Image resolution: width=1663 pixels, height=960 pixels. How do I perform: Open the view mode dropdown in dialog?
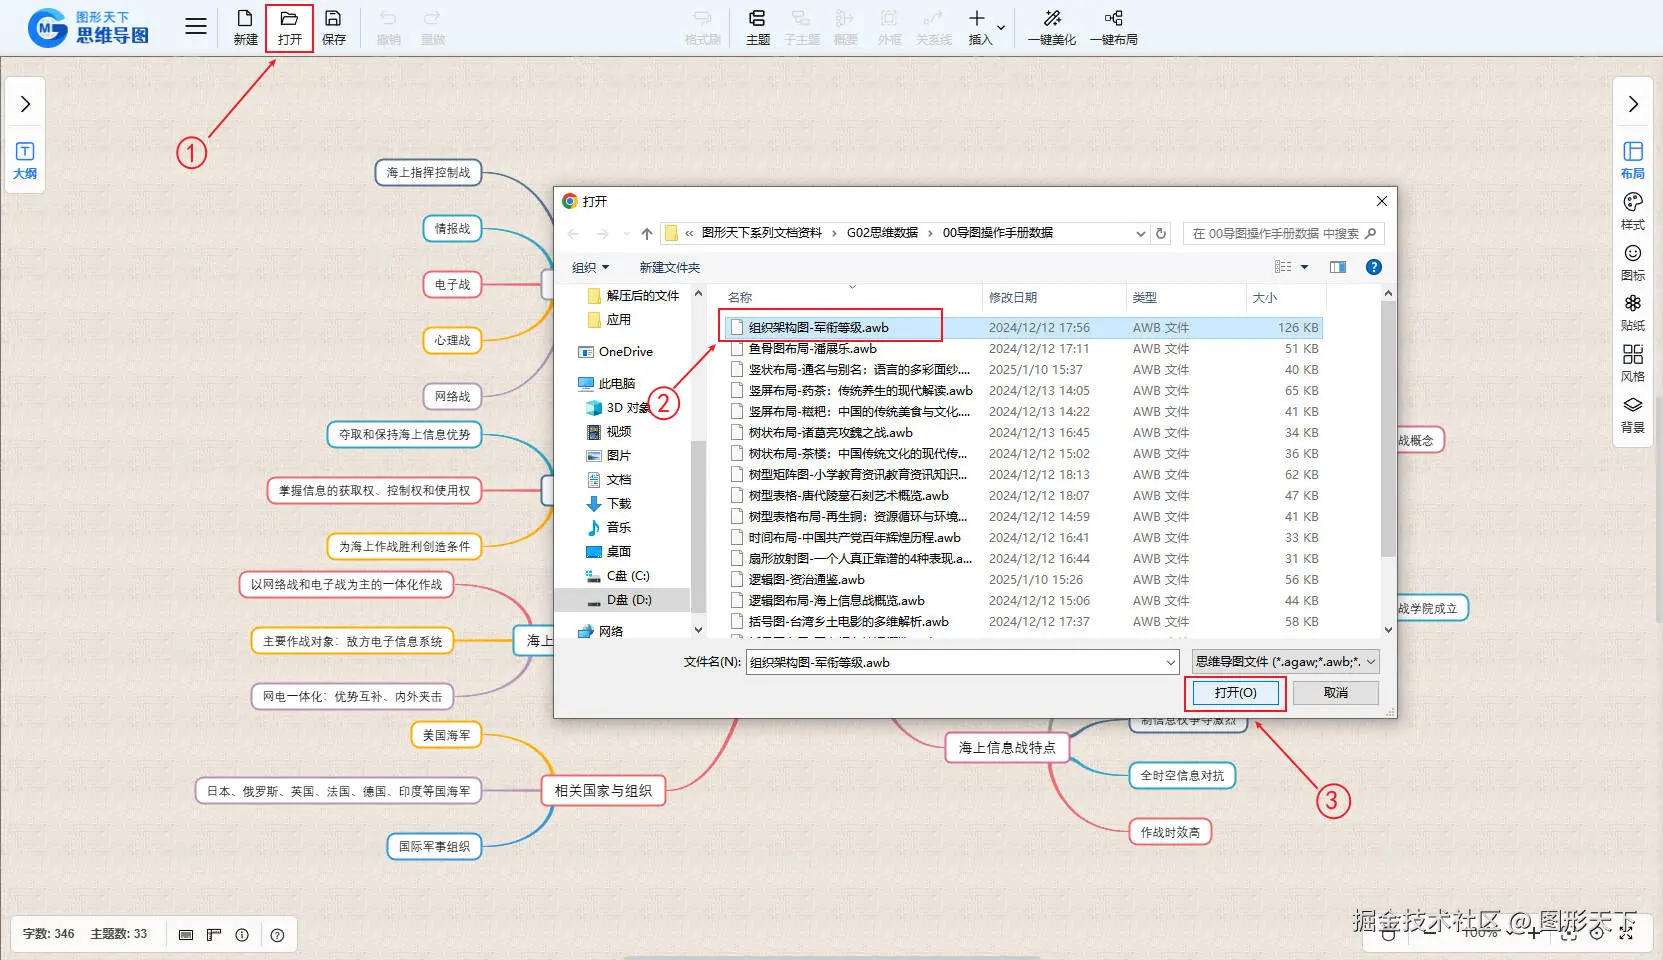pyautogui.click(x=1304, y=267)
